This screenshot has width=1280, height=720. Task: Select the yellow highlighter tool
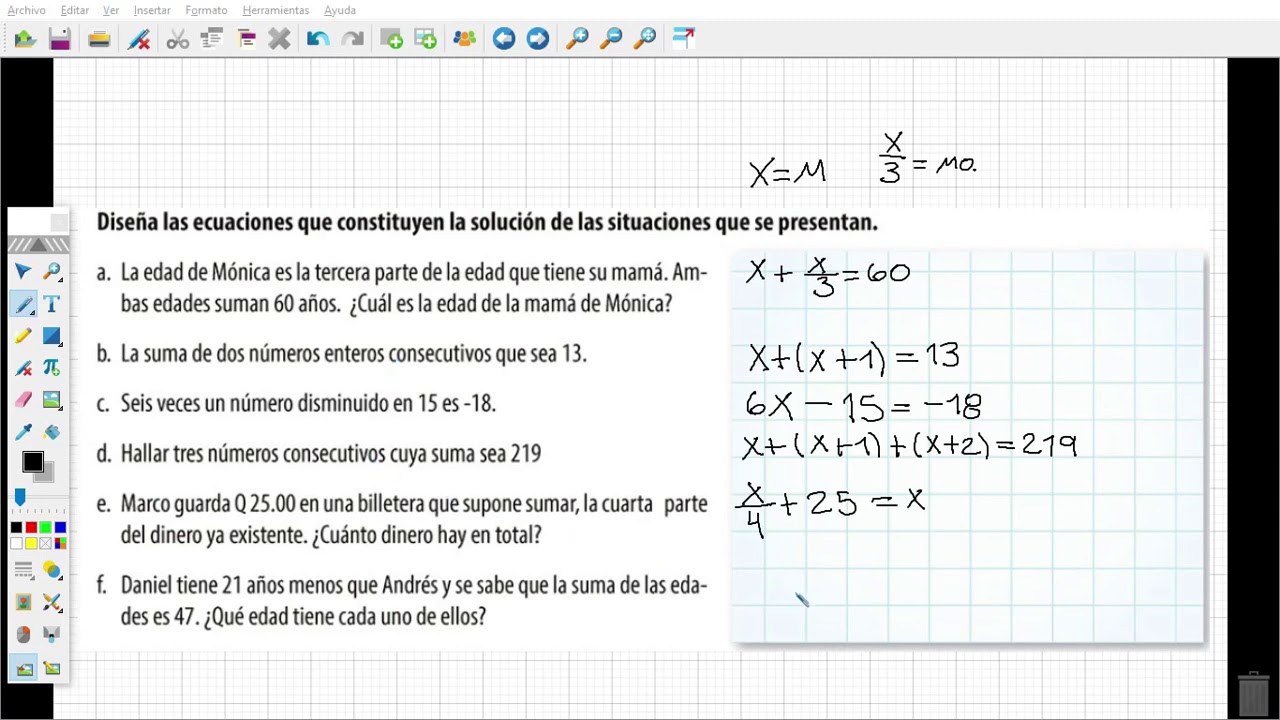point(23,336)
